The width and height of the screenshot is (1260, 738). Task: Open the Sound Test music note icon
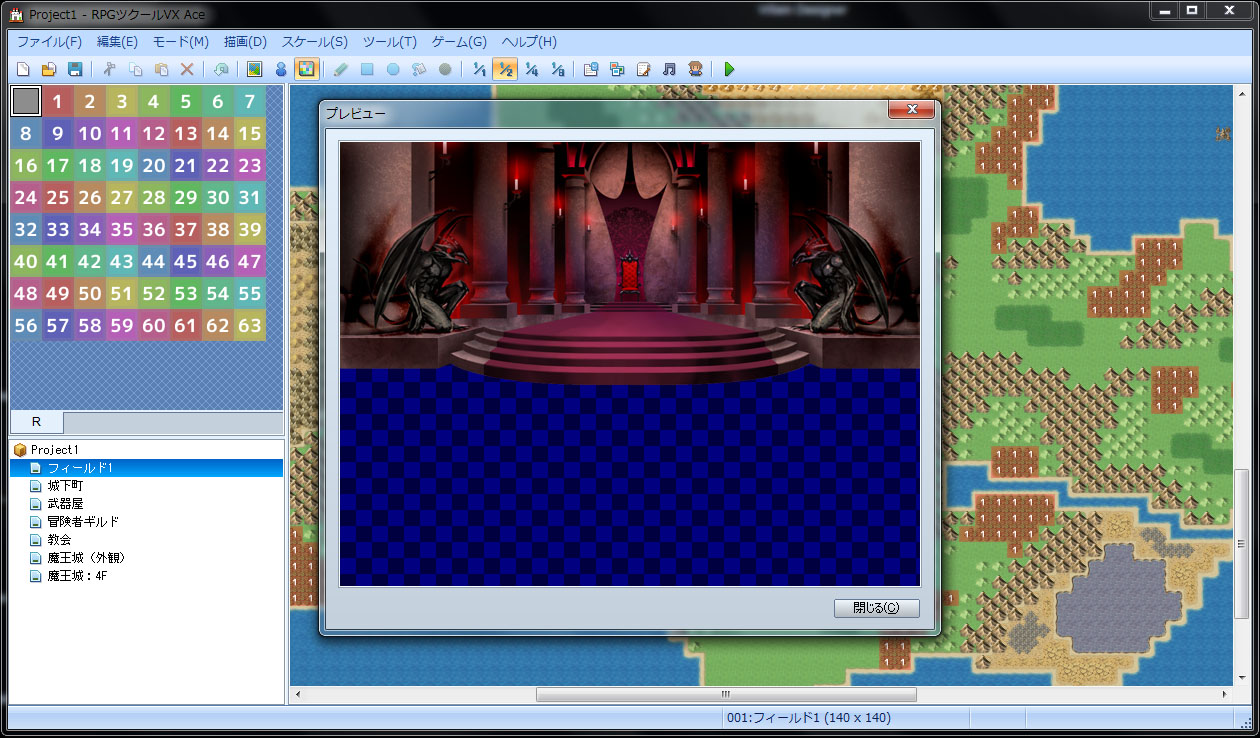669,70
